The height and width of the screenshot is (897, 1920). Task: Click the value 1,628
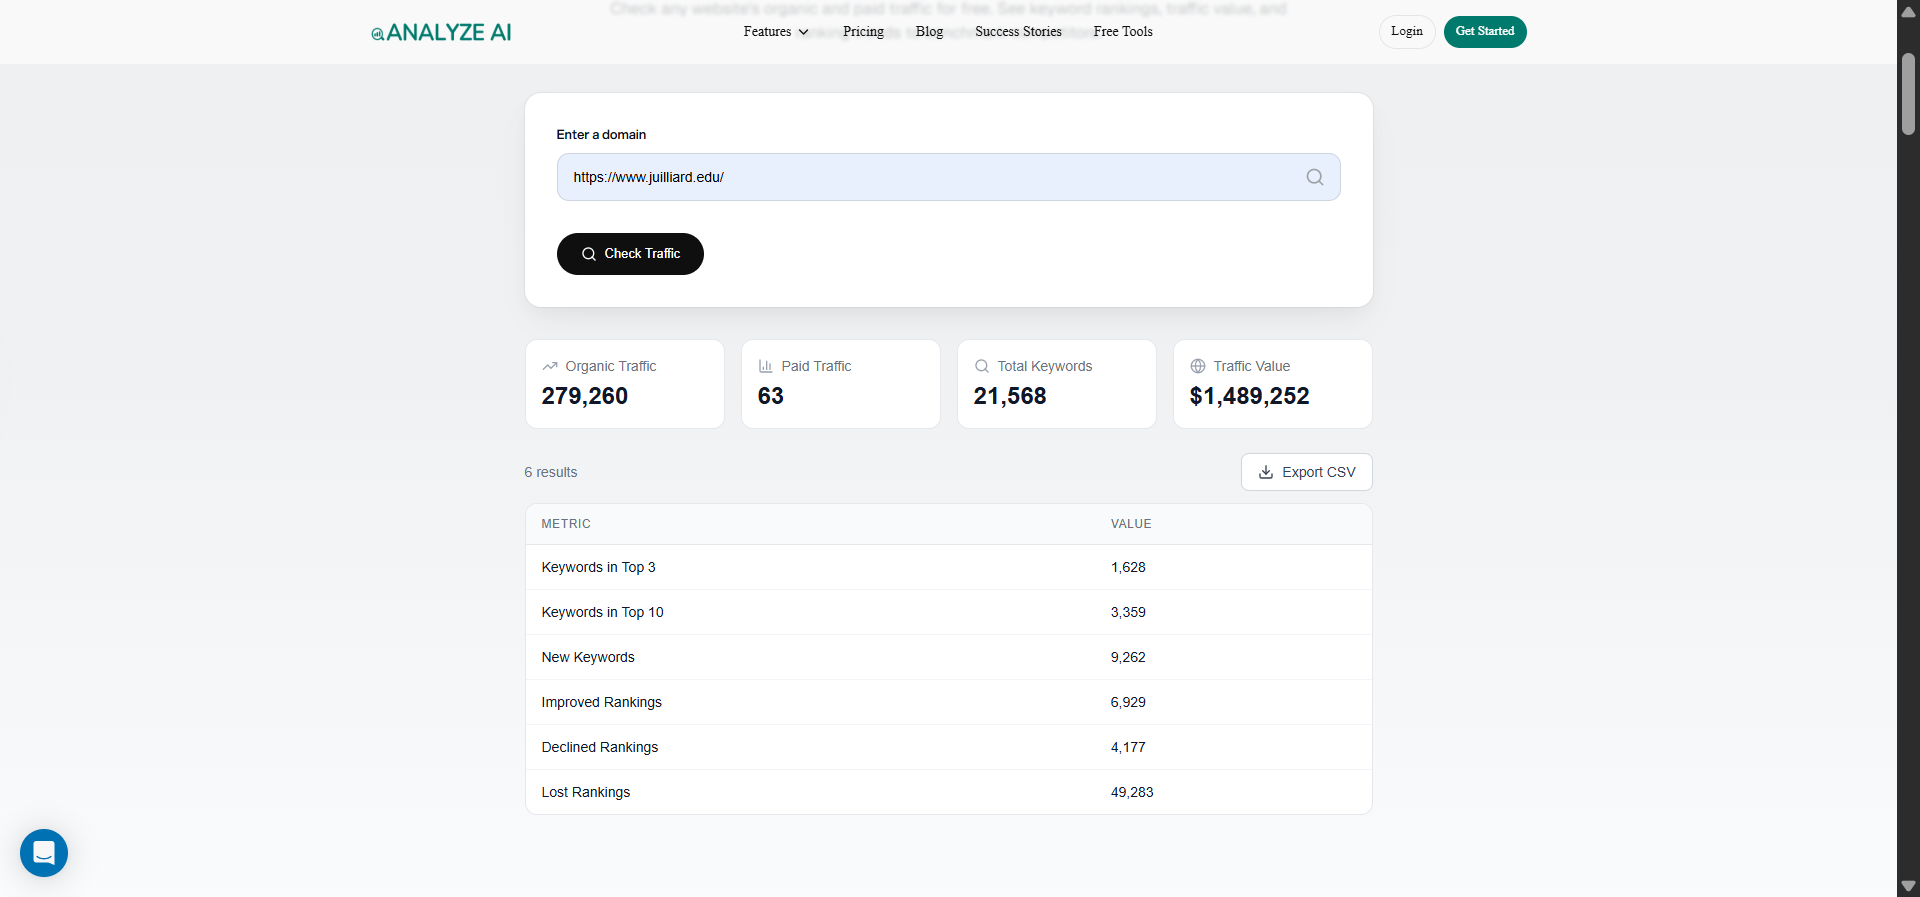pos(1128,567)
